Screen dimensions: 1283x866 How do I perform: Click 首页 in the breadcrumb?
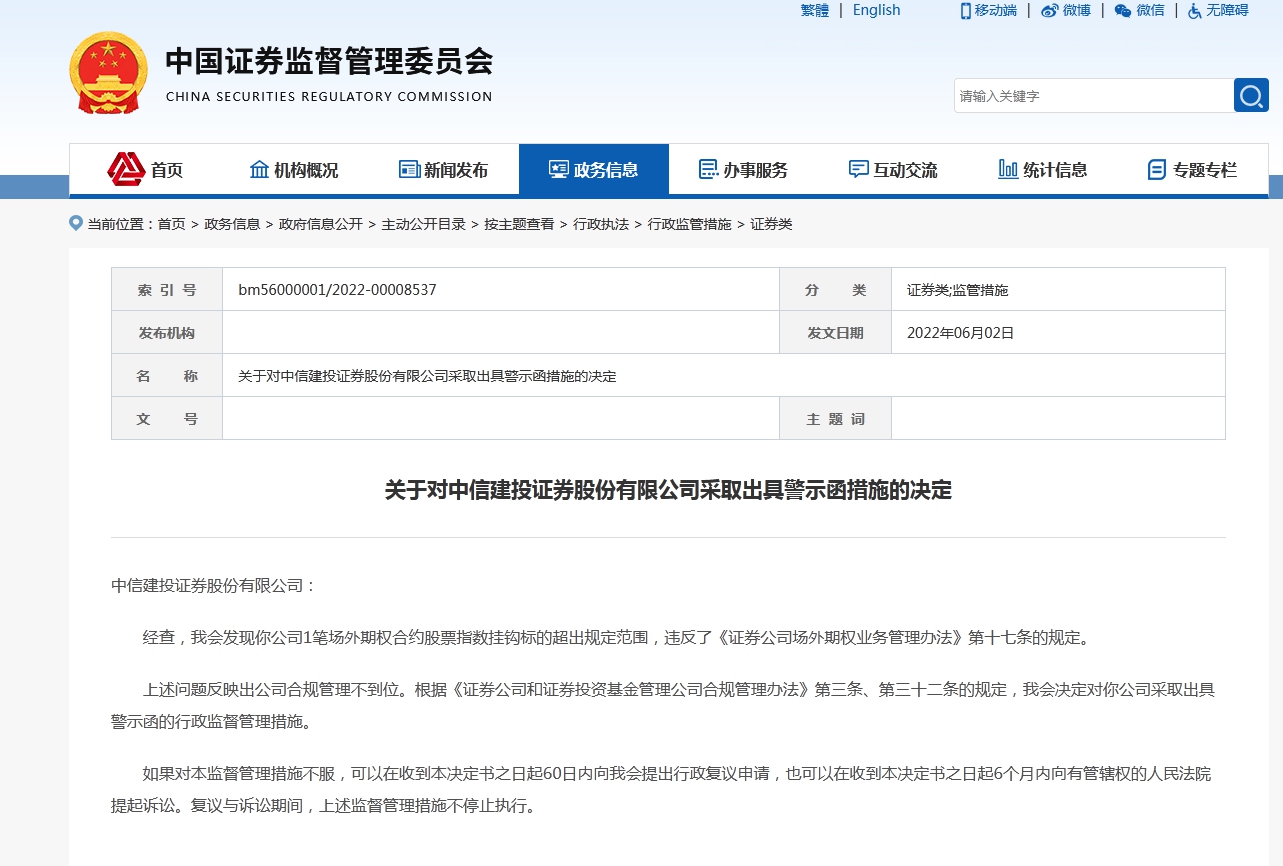coord(172,224)
